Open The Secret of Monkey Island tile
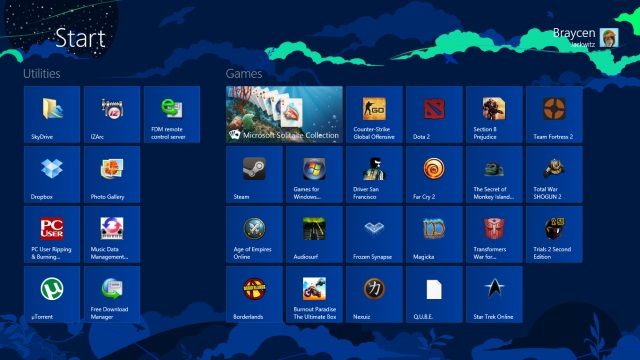 point(494,174)
